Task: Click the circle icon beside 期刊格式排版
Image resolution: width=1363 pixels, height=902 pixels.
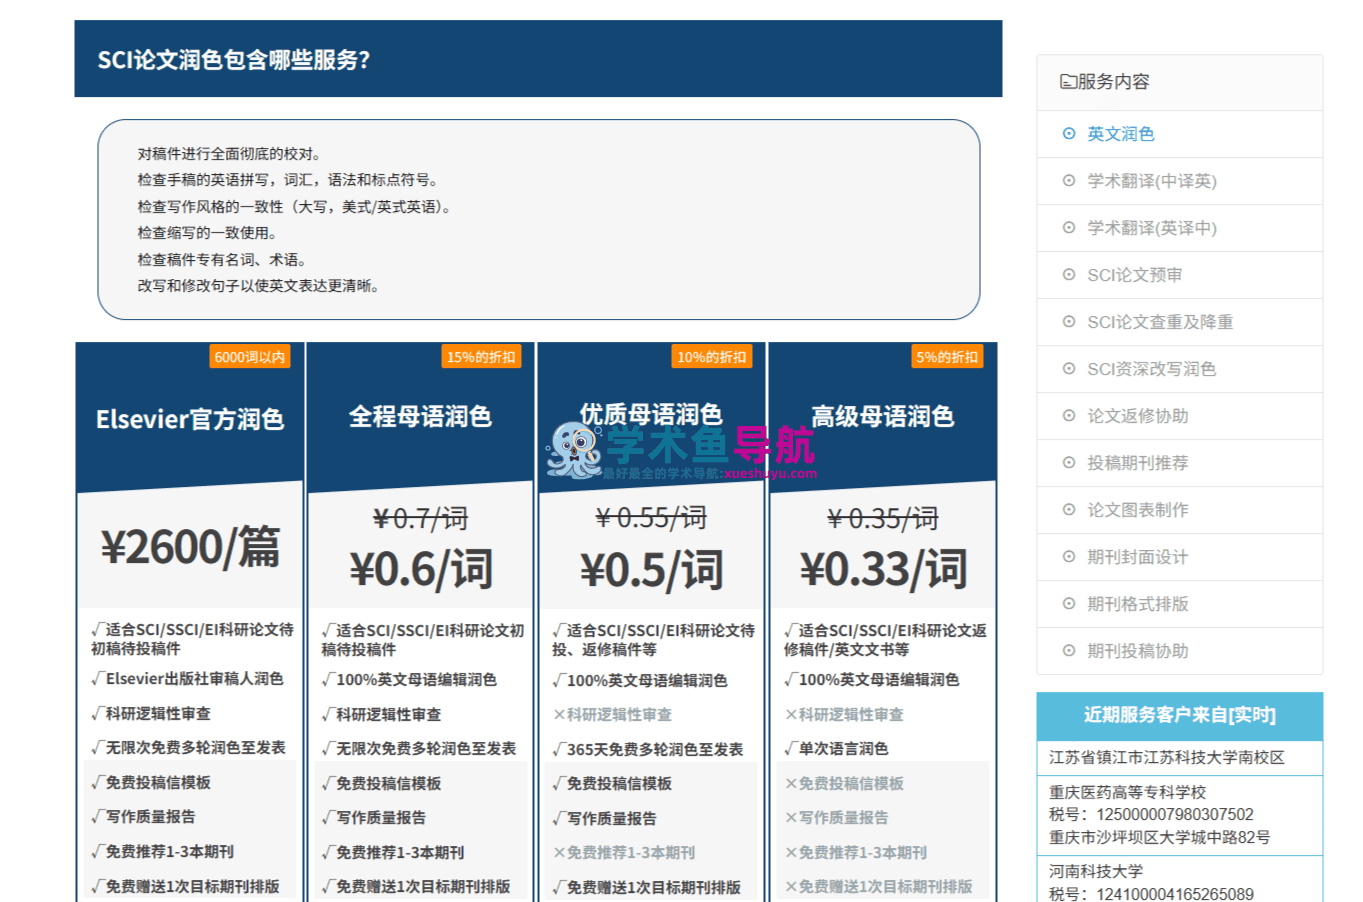Action: coord(1069,604)
